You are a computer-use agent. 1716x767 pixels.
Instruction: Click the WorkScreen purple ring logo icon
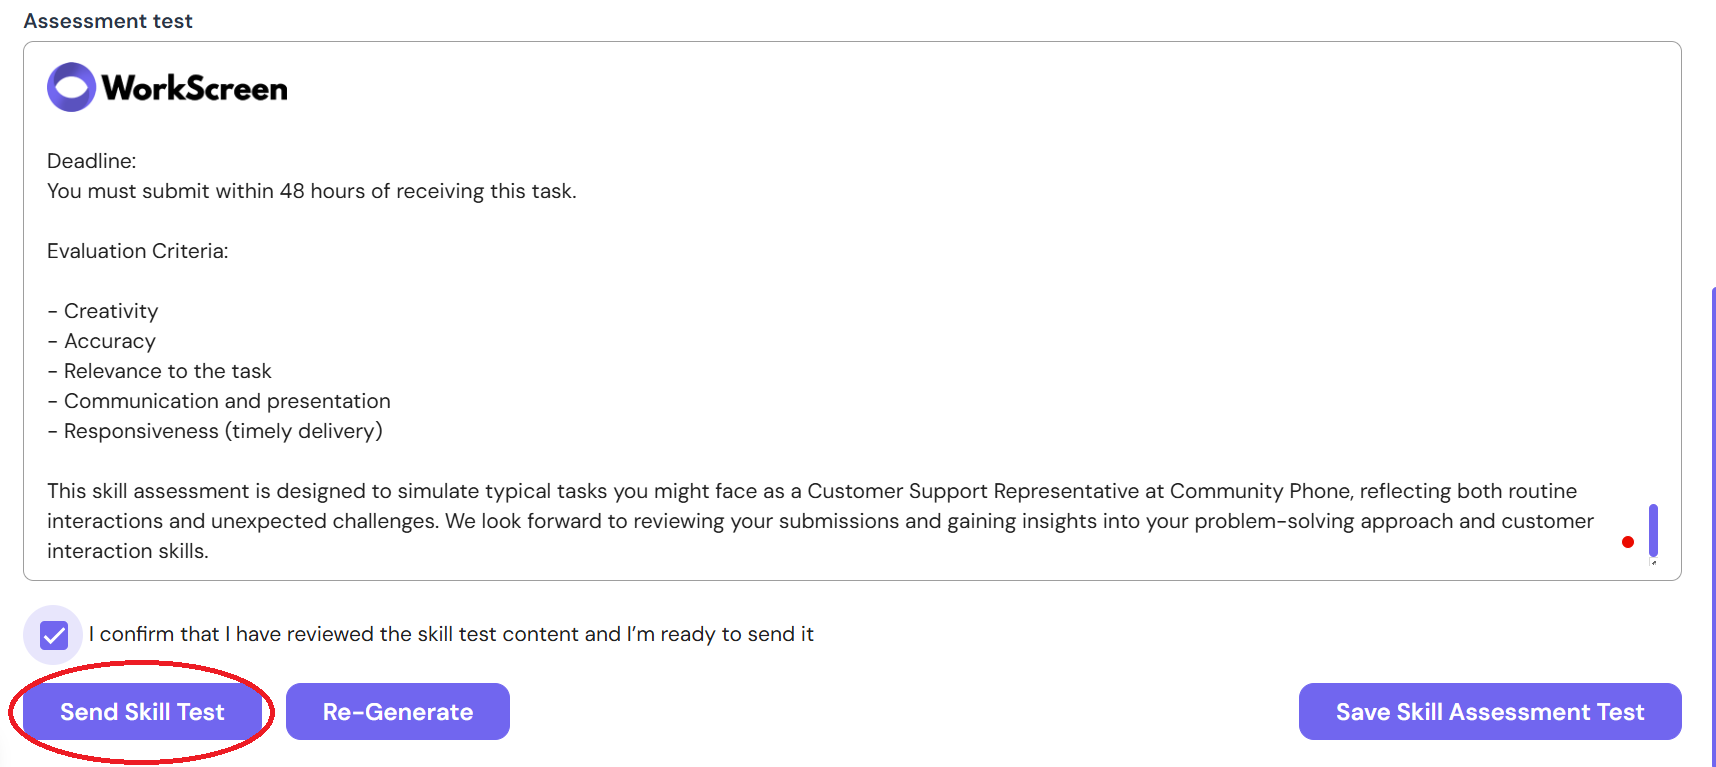click(71, 87)
